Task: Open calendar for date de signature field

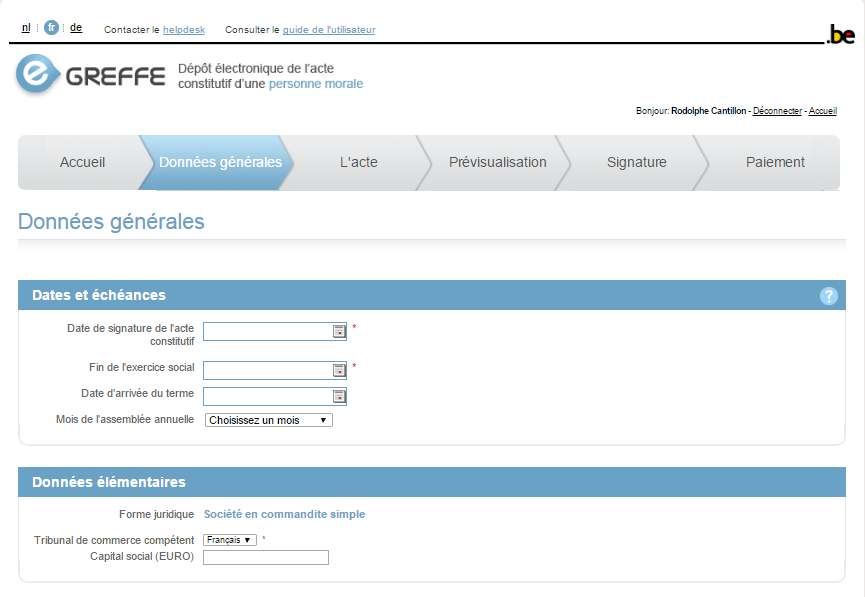Action: (339, 332)
